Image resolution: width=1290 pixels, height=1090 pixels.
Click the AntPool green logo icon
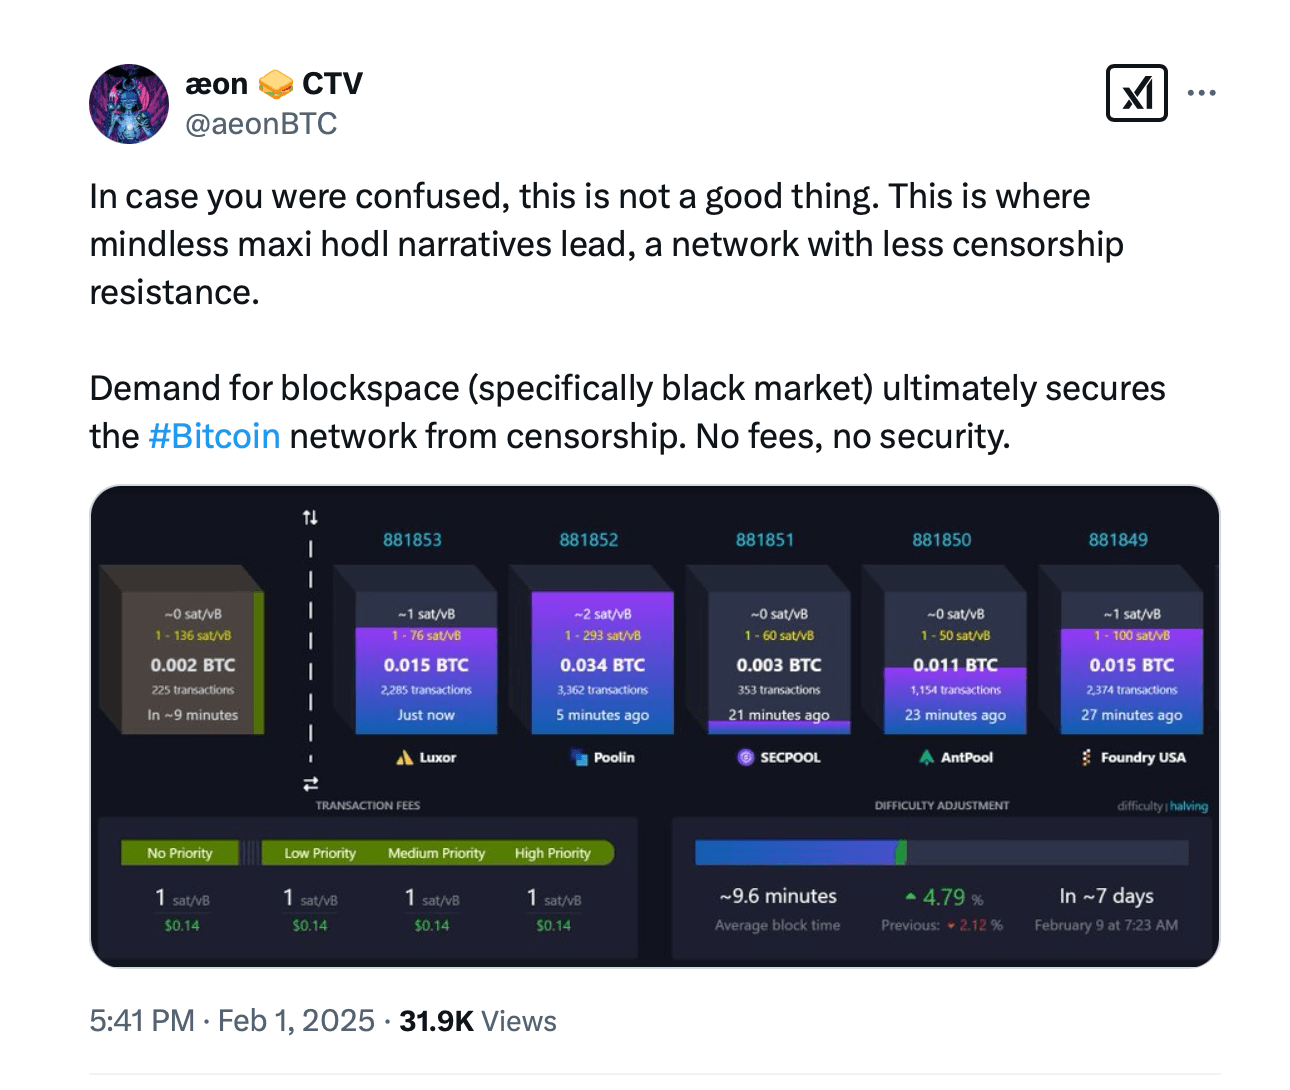coord(927,758)
